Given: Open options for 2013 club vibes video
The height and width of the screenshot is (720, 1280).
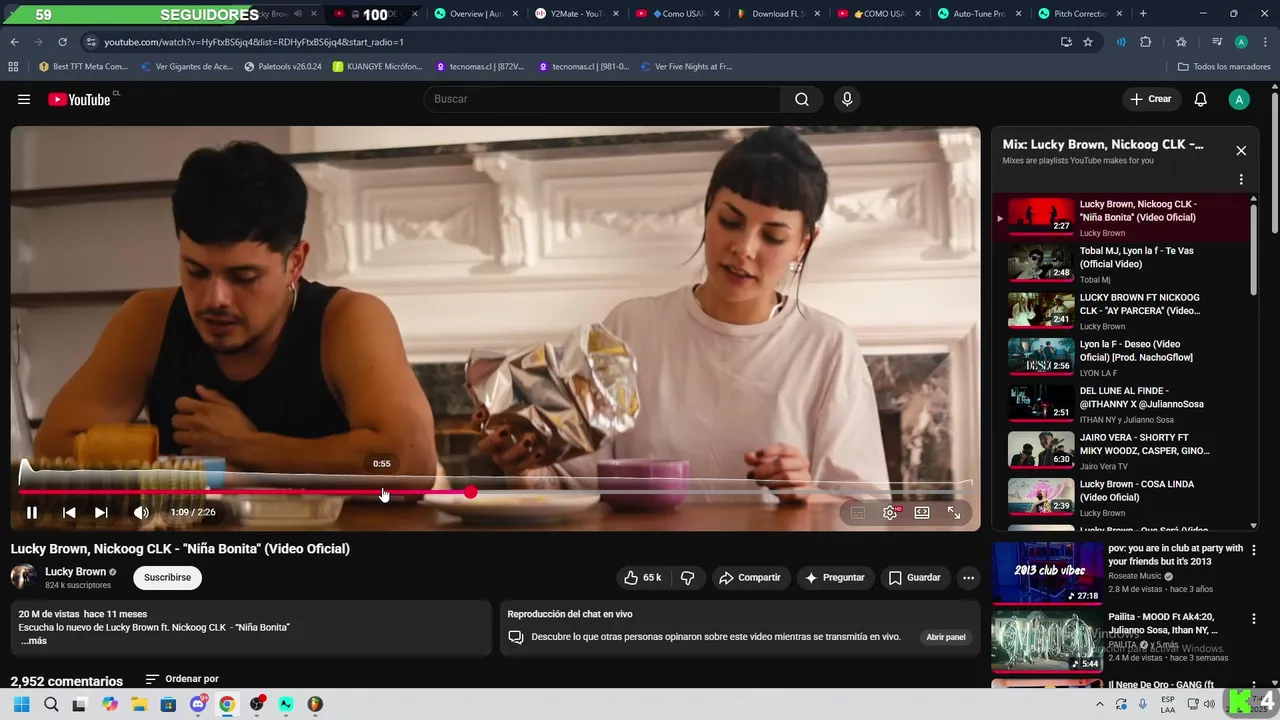Looking at the screenshot, I should [x=1254, y=549].
